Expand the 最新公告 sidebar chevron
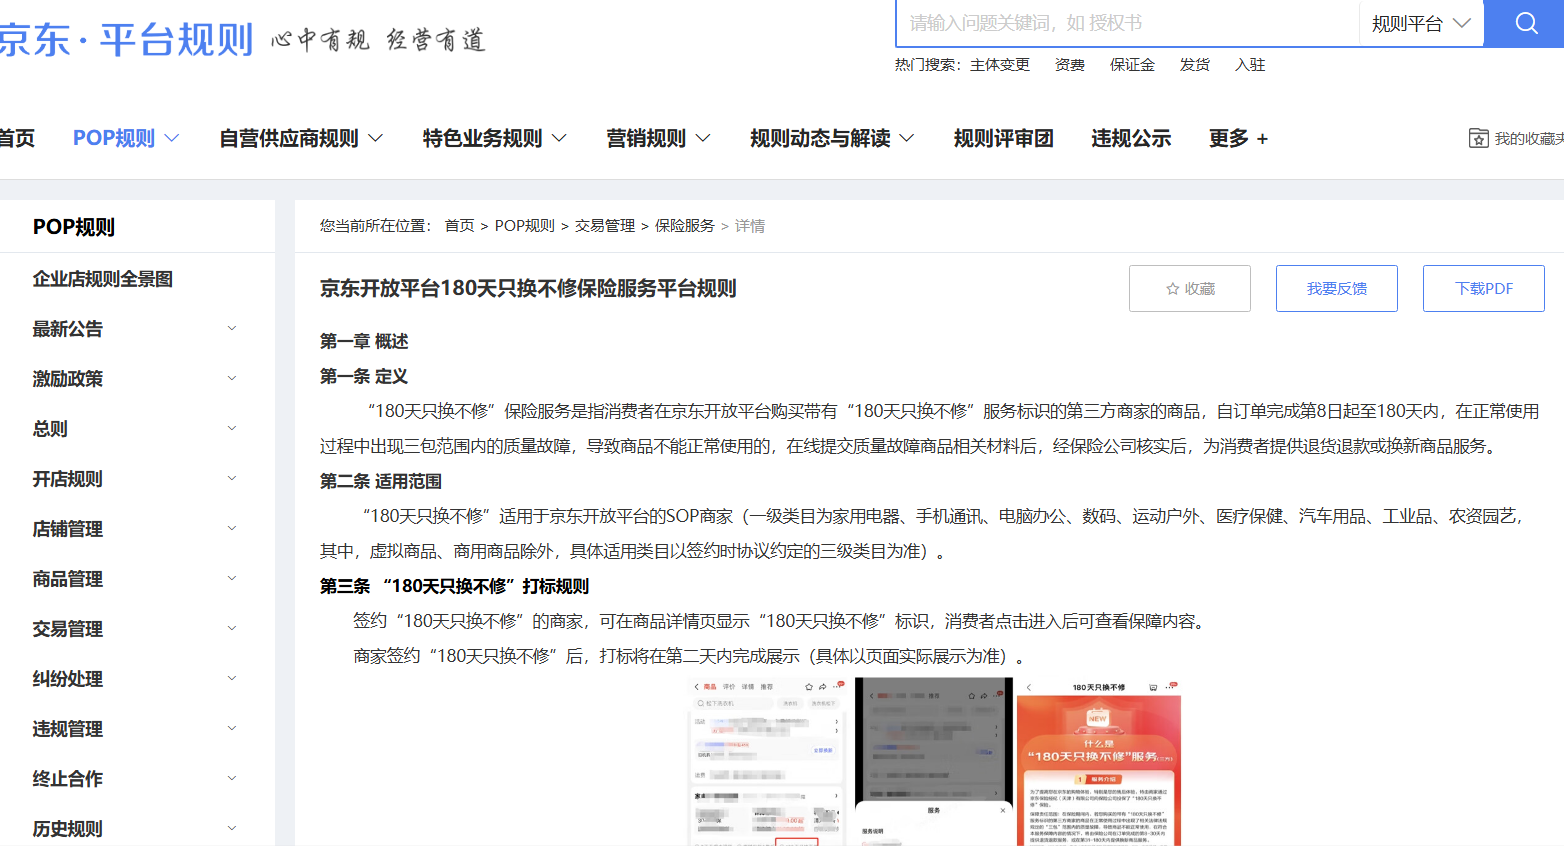This screenshot has height=846, width=1564. pyautogui.click(x=232, y=329)
